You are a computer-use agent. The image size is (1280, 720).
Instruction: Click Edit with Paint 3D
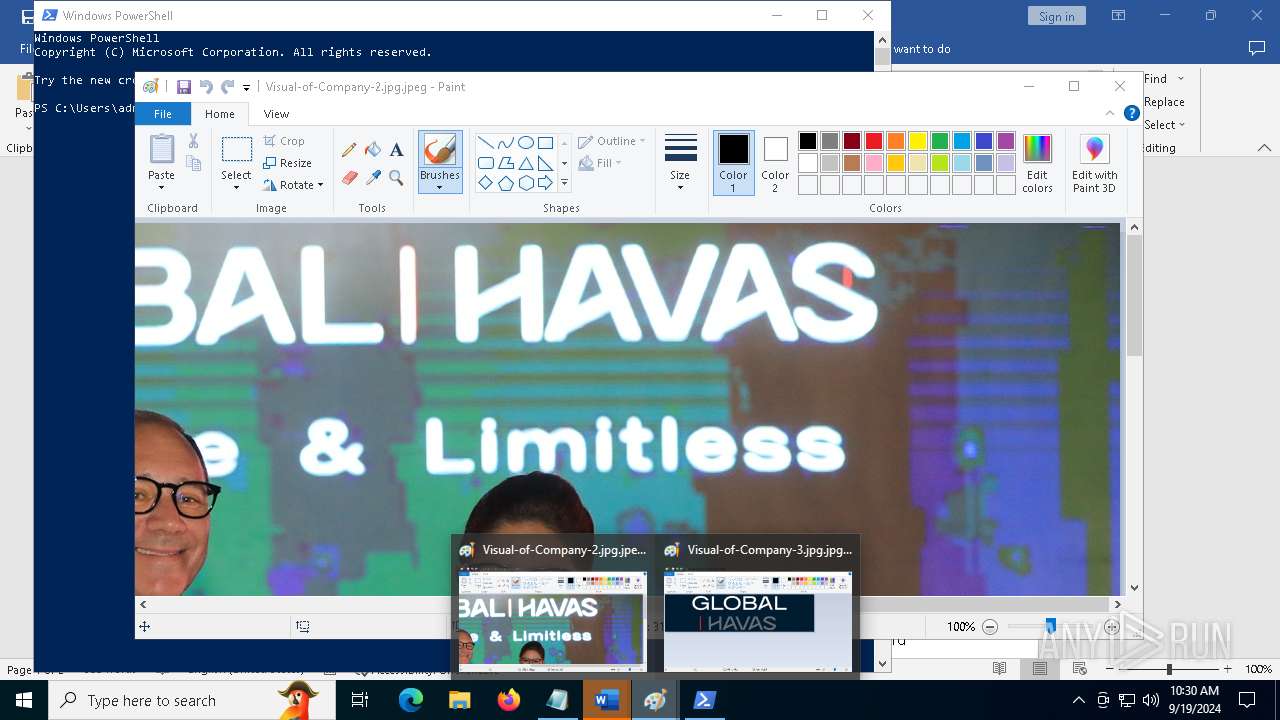(1095, 164)
